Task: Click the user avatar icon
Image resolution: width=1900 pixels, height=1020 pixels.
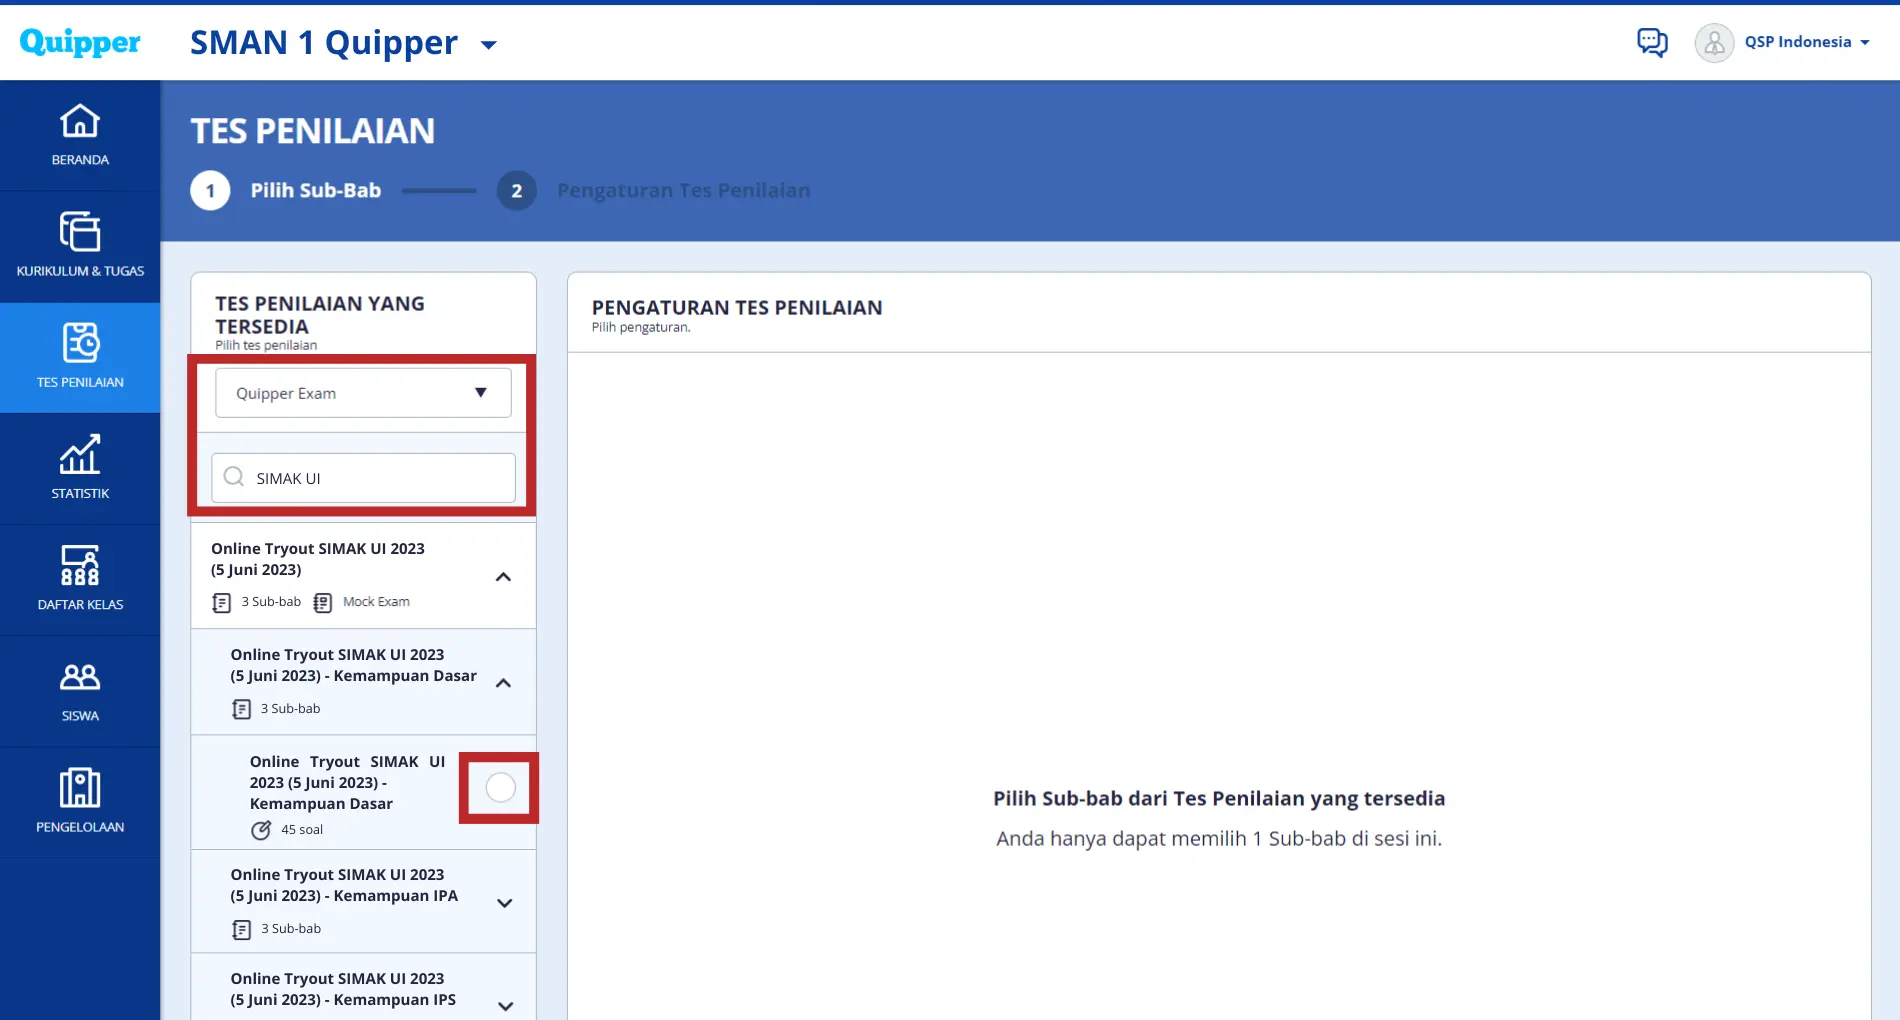Action: click(1714, 43)
